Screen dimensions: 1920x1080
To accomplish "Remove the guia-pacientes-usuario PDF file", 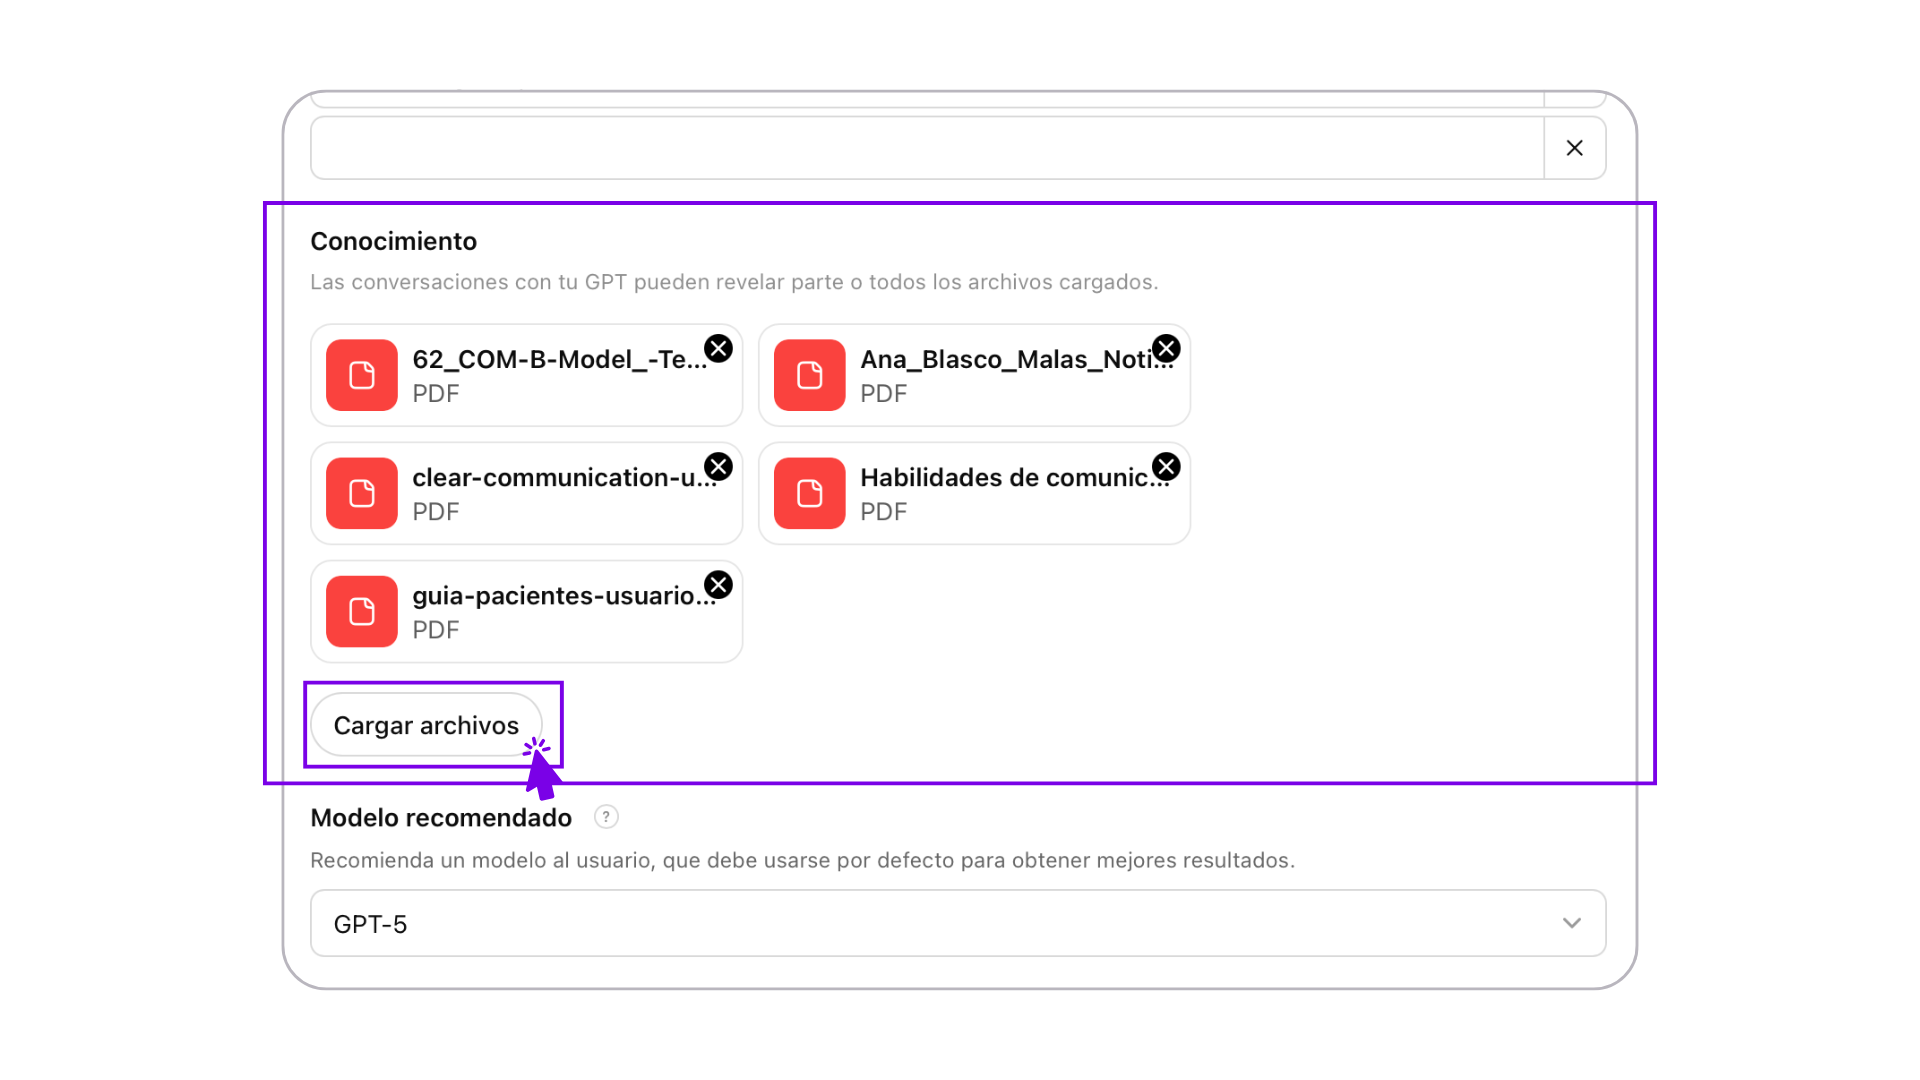I will tap(718, 584).
